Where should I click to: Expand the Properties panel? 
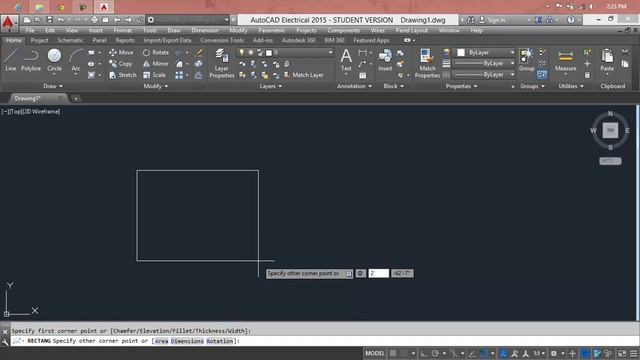coord(461,86)
